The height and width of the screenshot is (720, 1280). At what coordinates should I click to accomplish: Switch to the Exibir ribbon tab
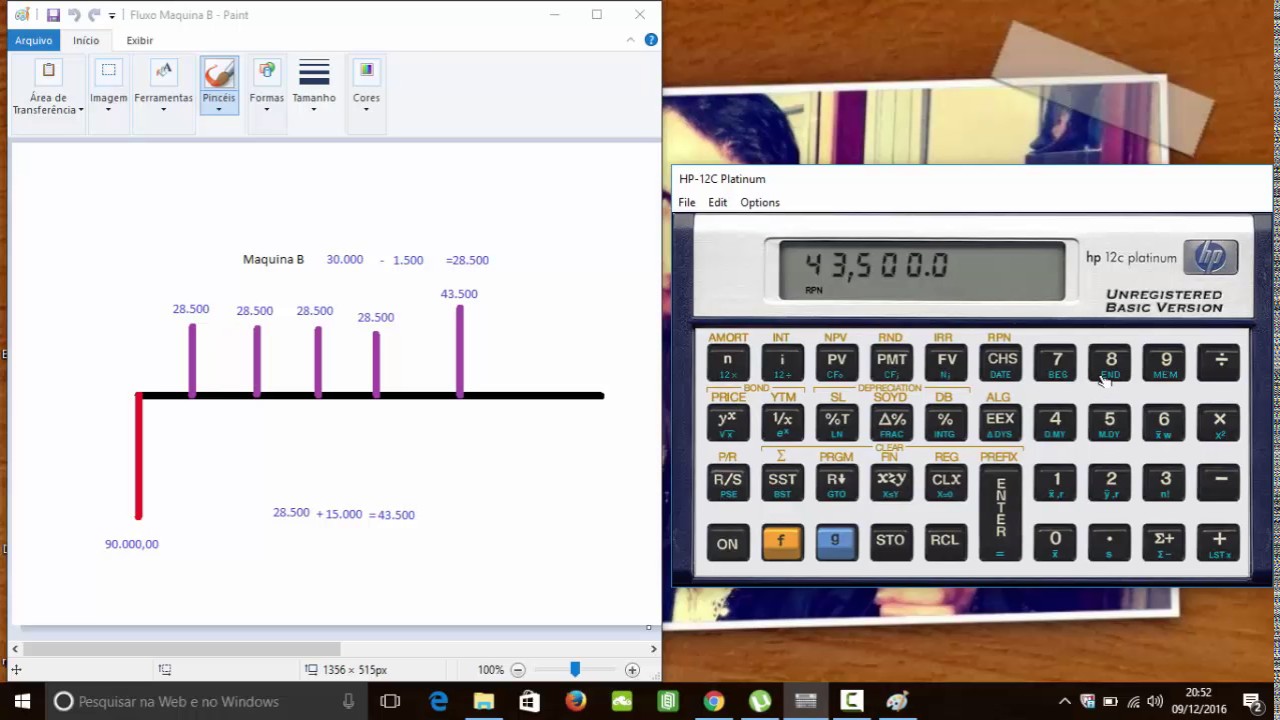coord(140,40)
